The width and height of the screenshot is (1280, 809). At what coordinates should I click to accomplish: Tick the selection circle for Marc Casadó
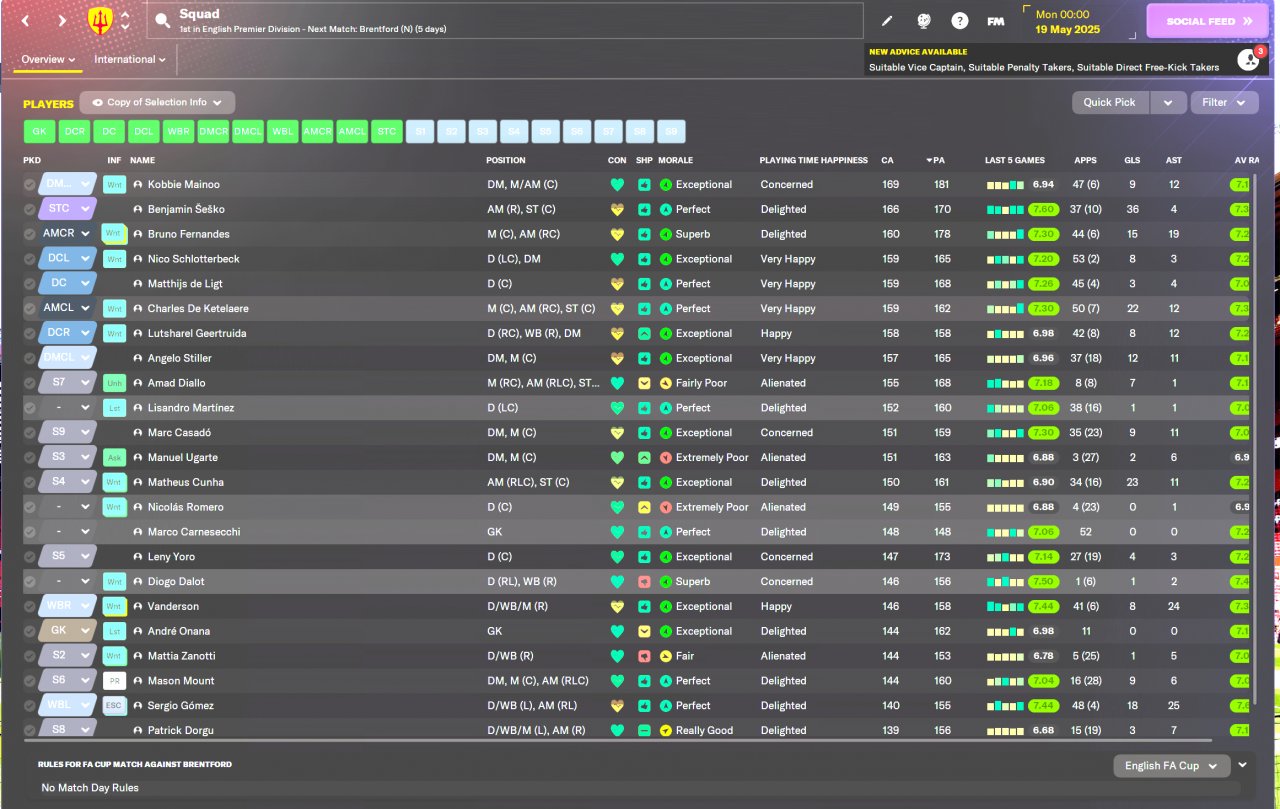tap(30, 433)
